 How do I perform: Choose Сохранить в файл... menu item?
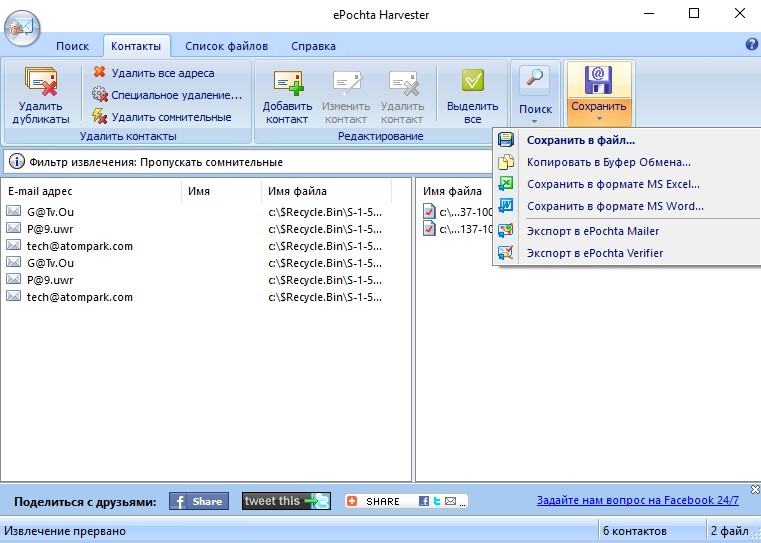point(626,140)
